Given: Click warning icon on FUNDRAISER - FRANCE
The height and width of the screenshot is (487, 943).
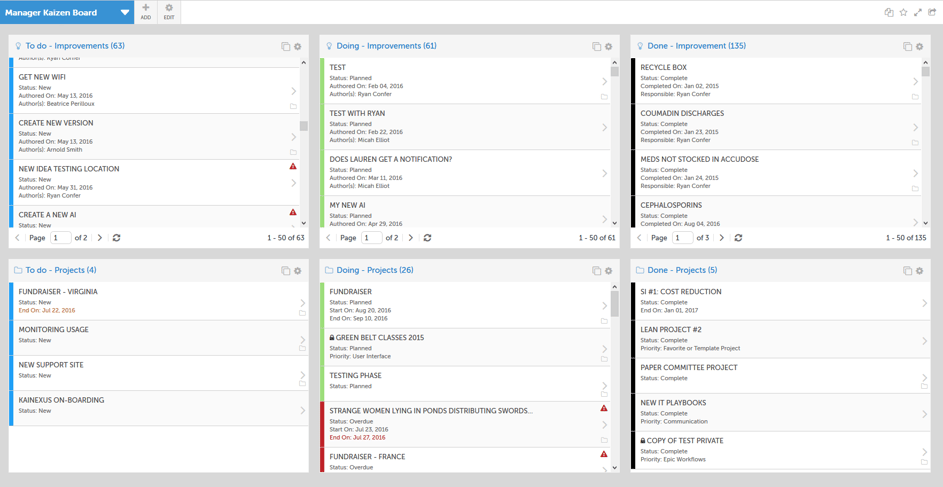Looking at the screenshot, I should [604, 454].
